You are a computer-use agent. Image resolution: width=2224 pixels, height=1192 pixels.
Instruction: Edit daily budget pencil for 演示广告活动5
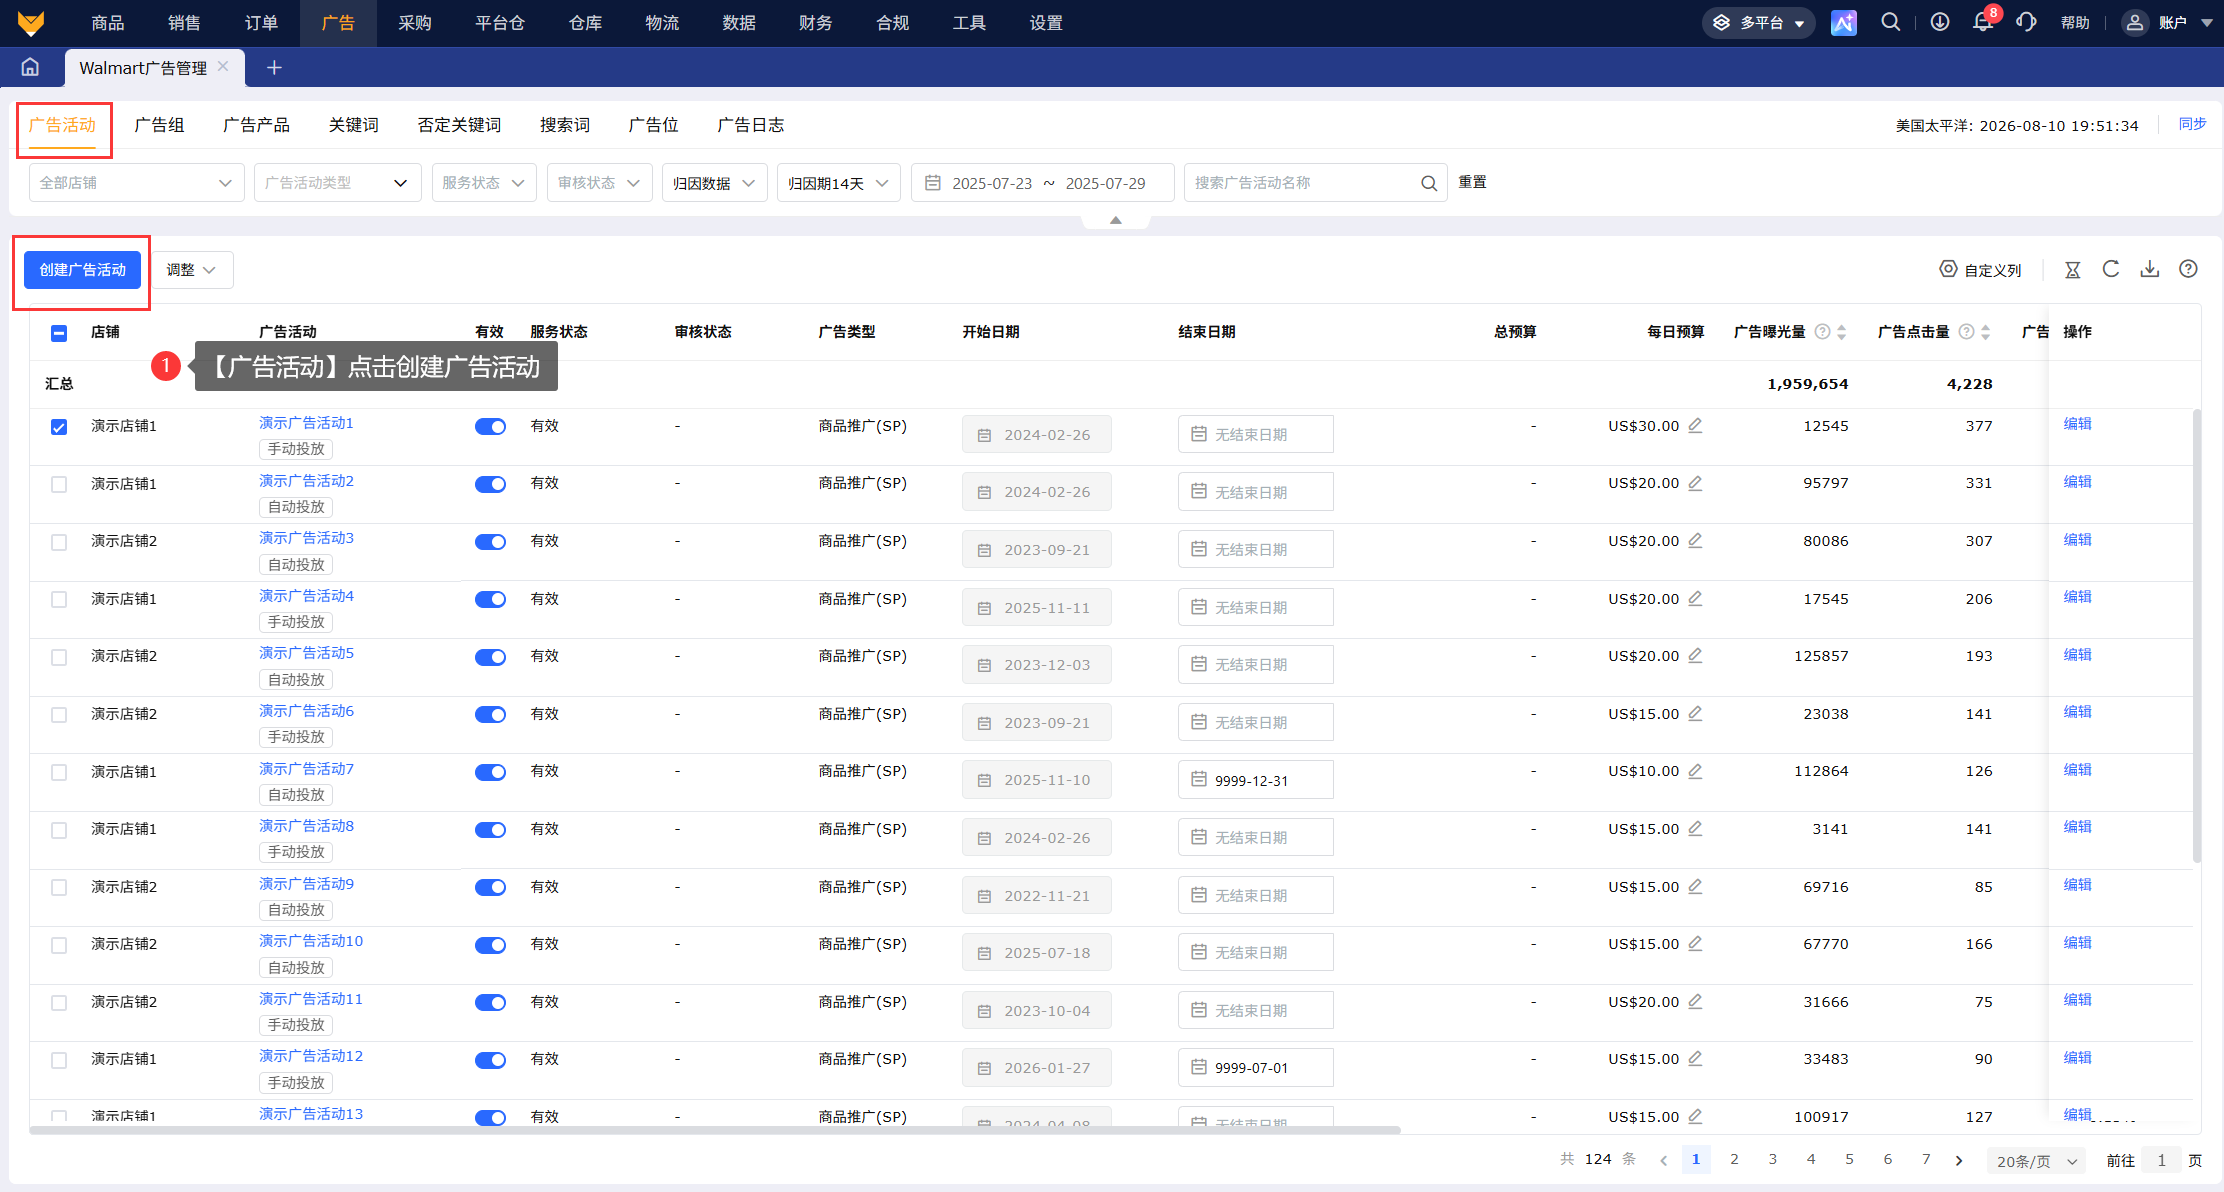(1695, 656)
